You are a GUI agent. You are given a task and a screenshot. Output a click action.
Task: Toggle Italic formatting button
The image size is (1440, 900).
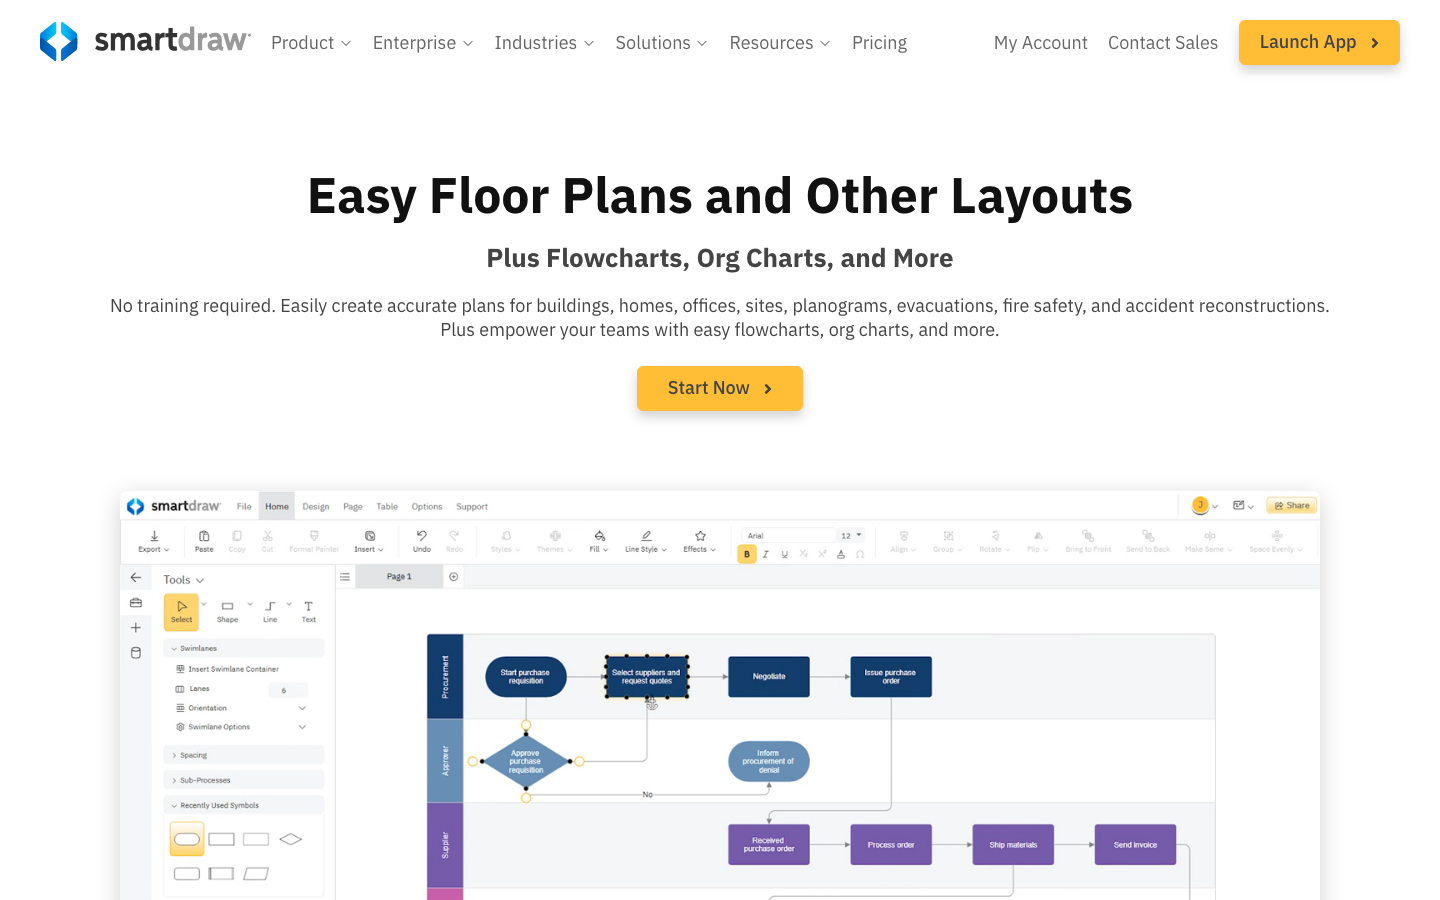(x=766, y=554)
